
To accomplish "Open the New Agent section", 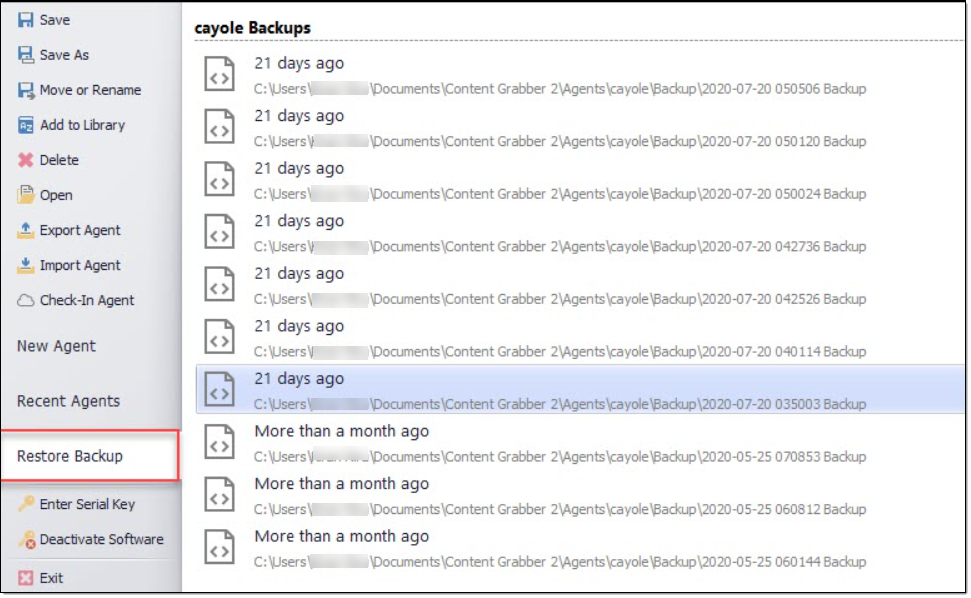I will 56,346.
